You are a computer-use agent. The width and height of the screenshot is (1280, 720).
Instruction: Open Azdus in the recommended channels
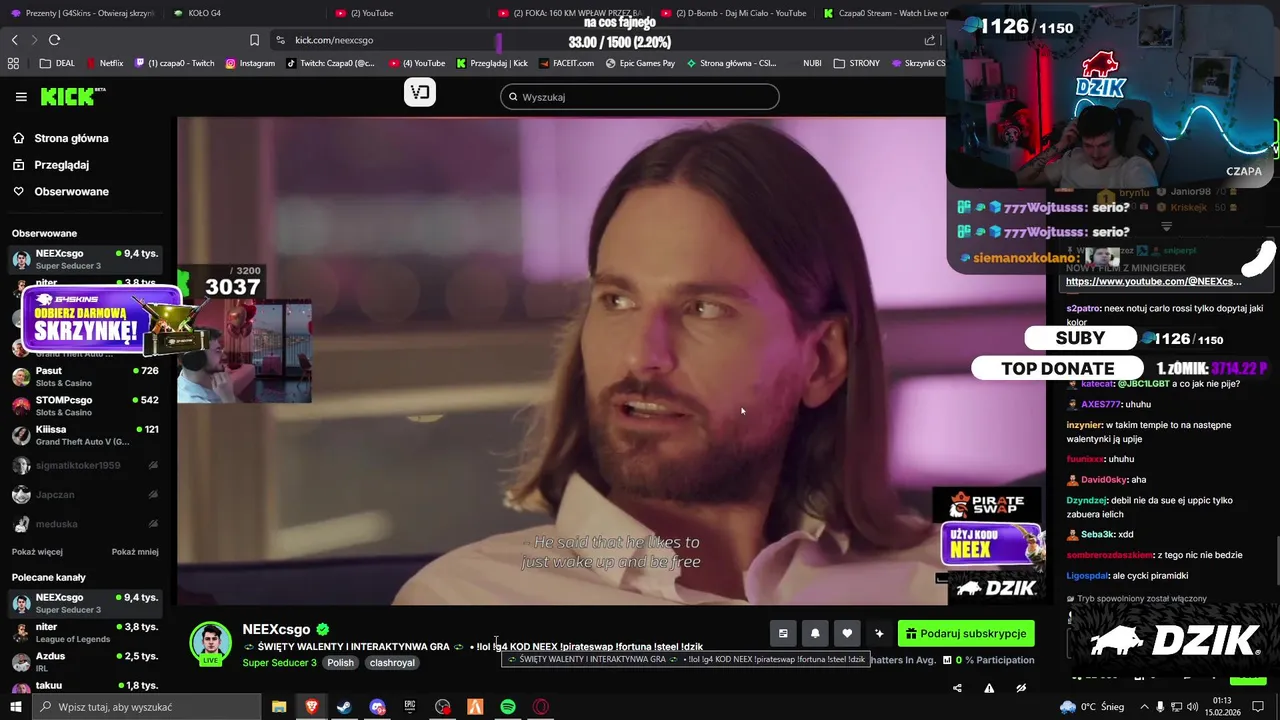[85, 661]
